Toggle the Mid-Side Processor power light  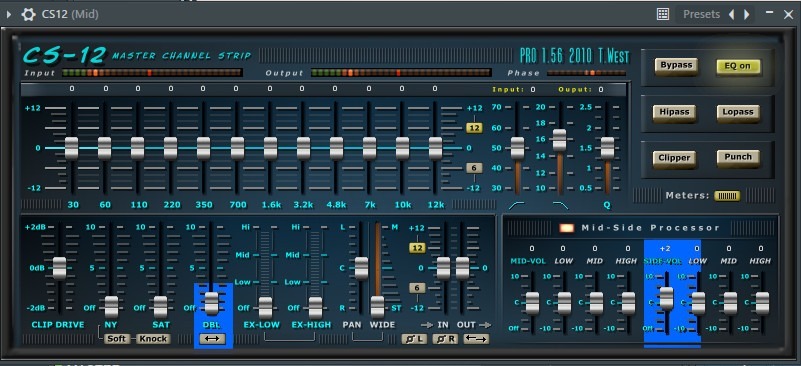tap(567, 228)
